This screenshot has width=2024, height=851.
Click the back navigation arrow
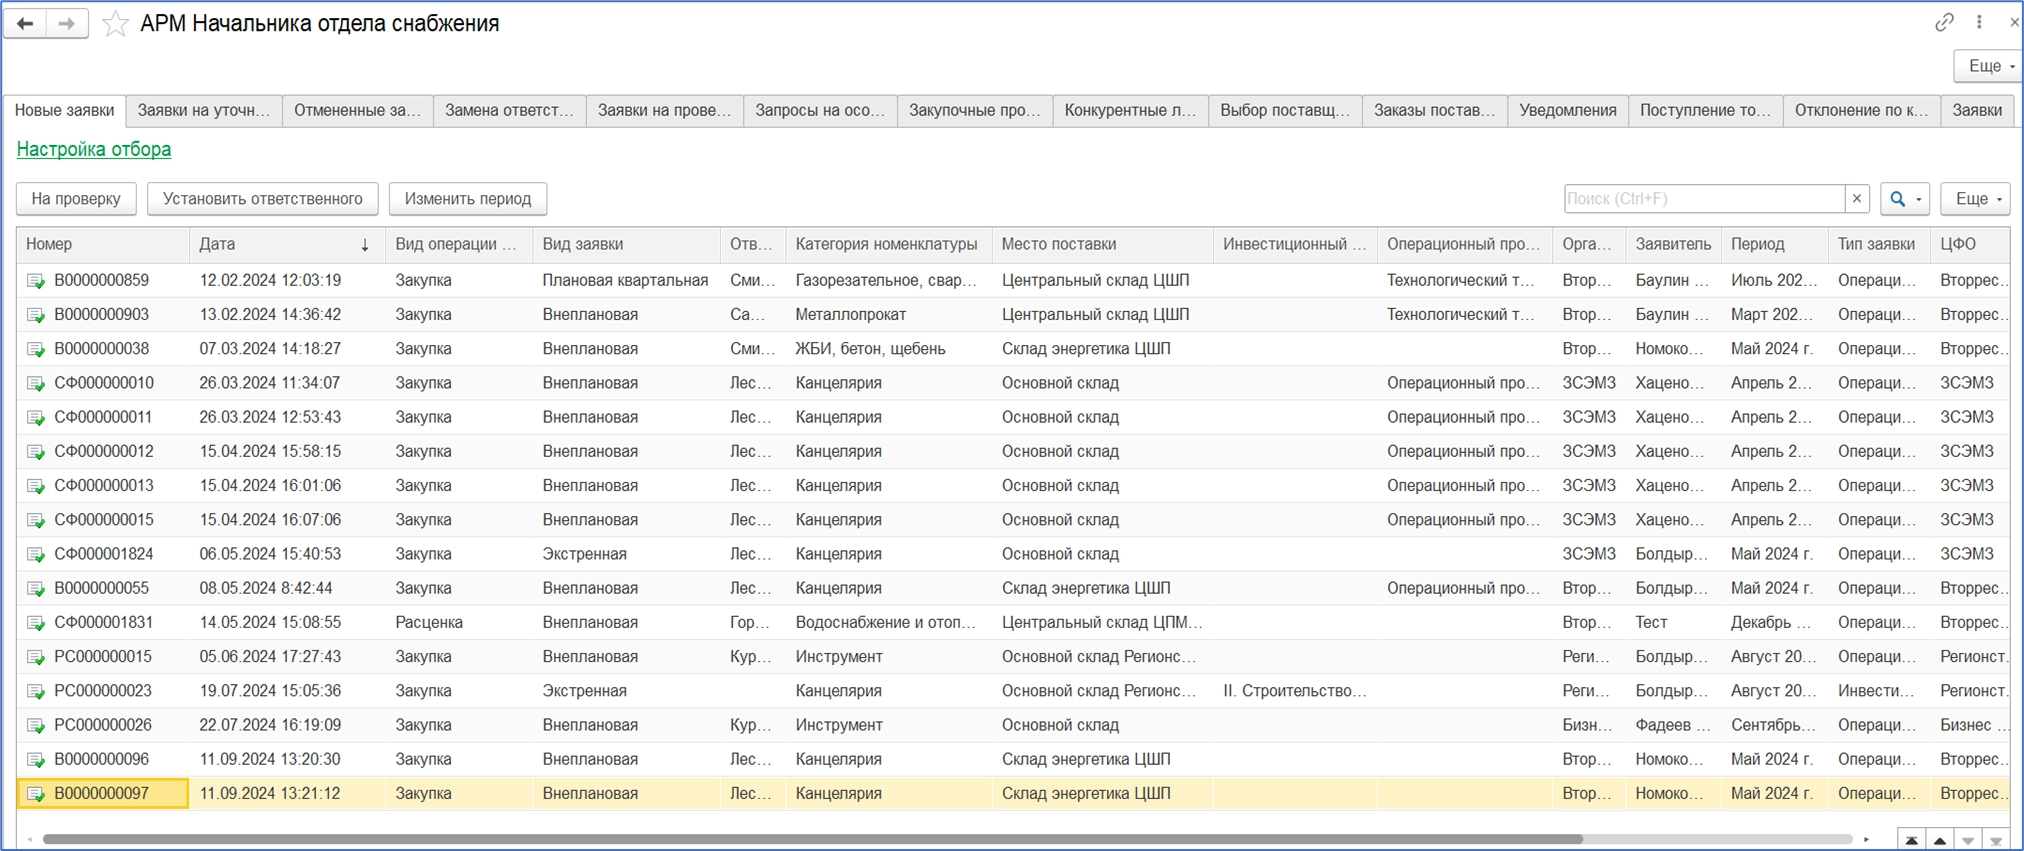(x=25, y=23)
